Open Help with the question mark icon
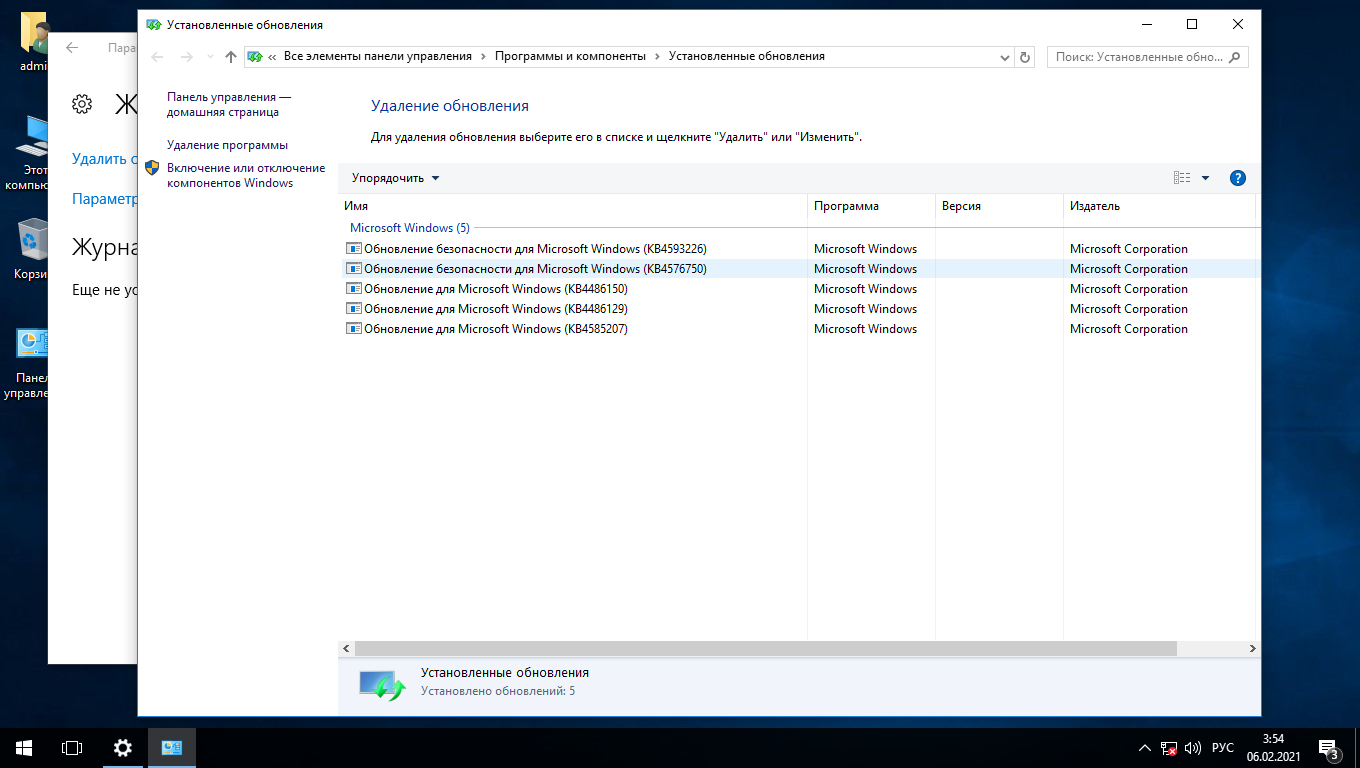Image resolution: width=1360 pixels, height=768 pixels. tap(1237, 178)
